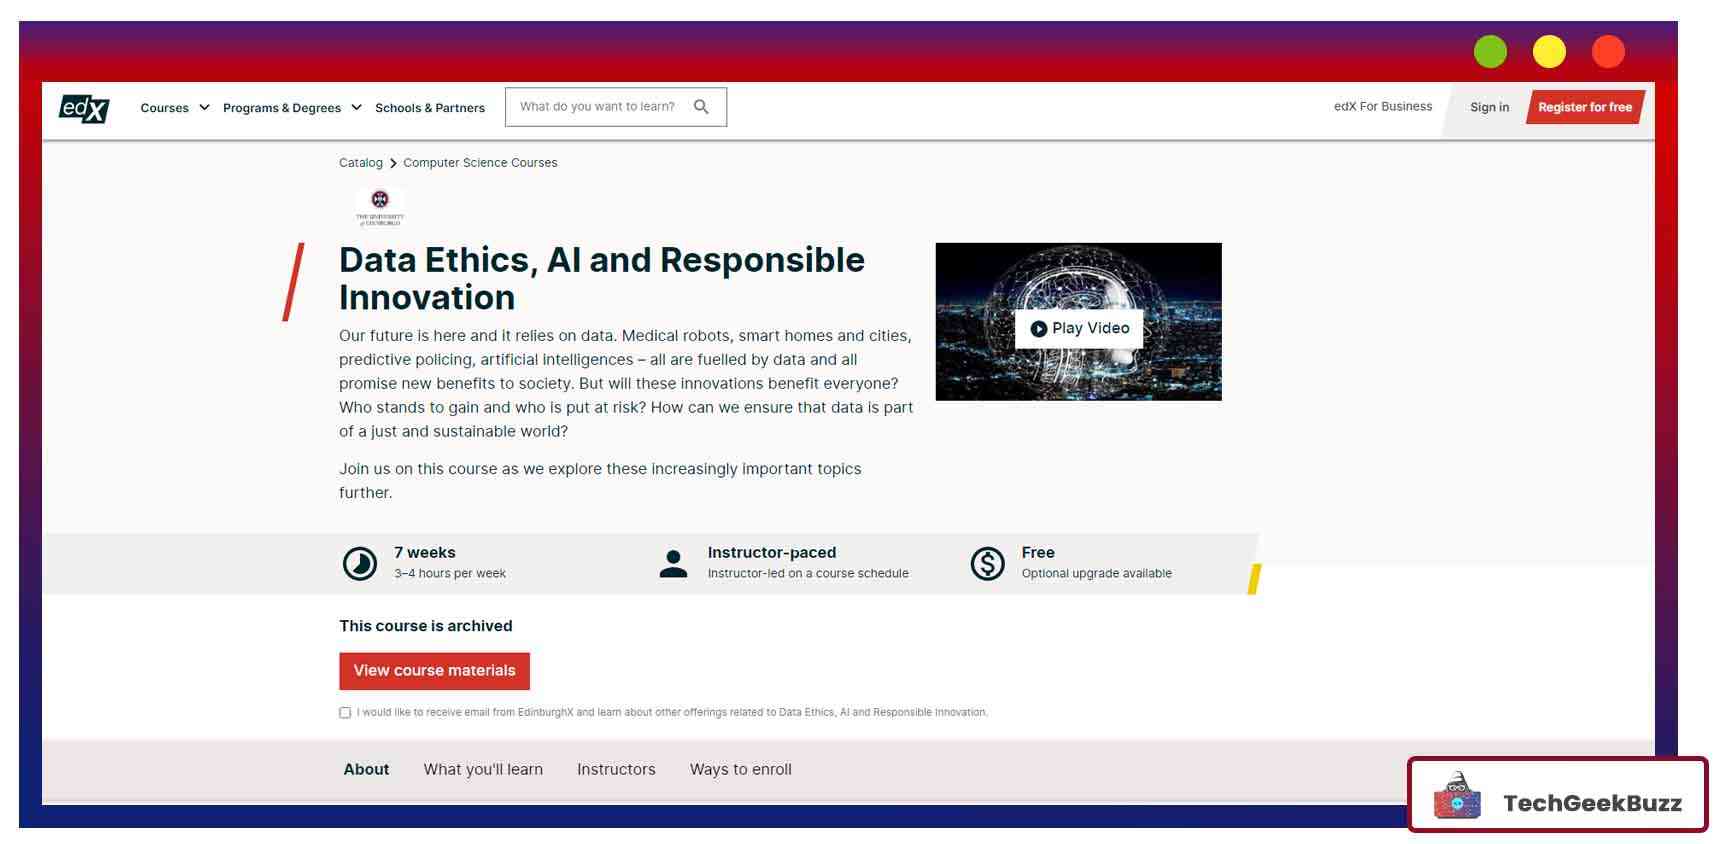Switch to the What you'll learn tab
Viewport: 1725px width, 844px height.
(x=483, y=769)
